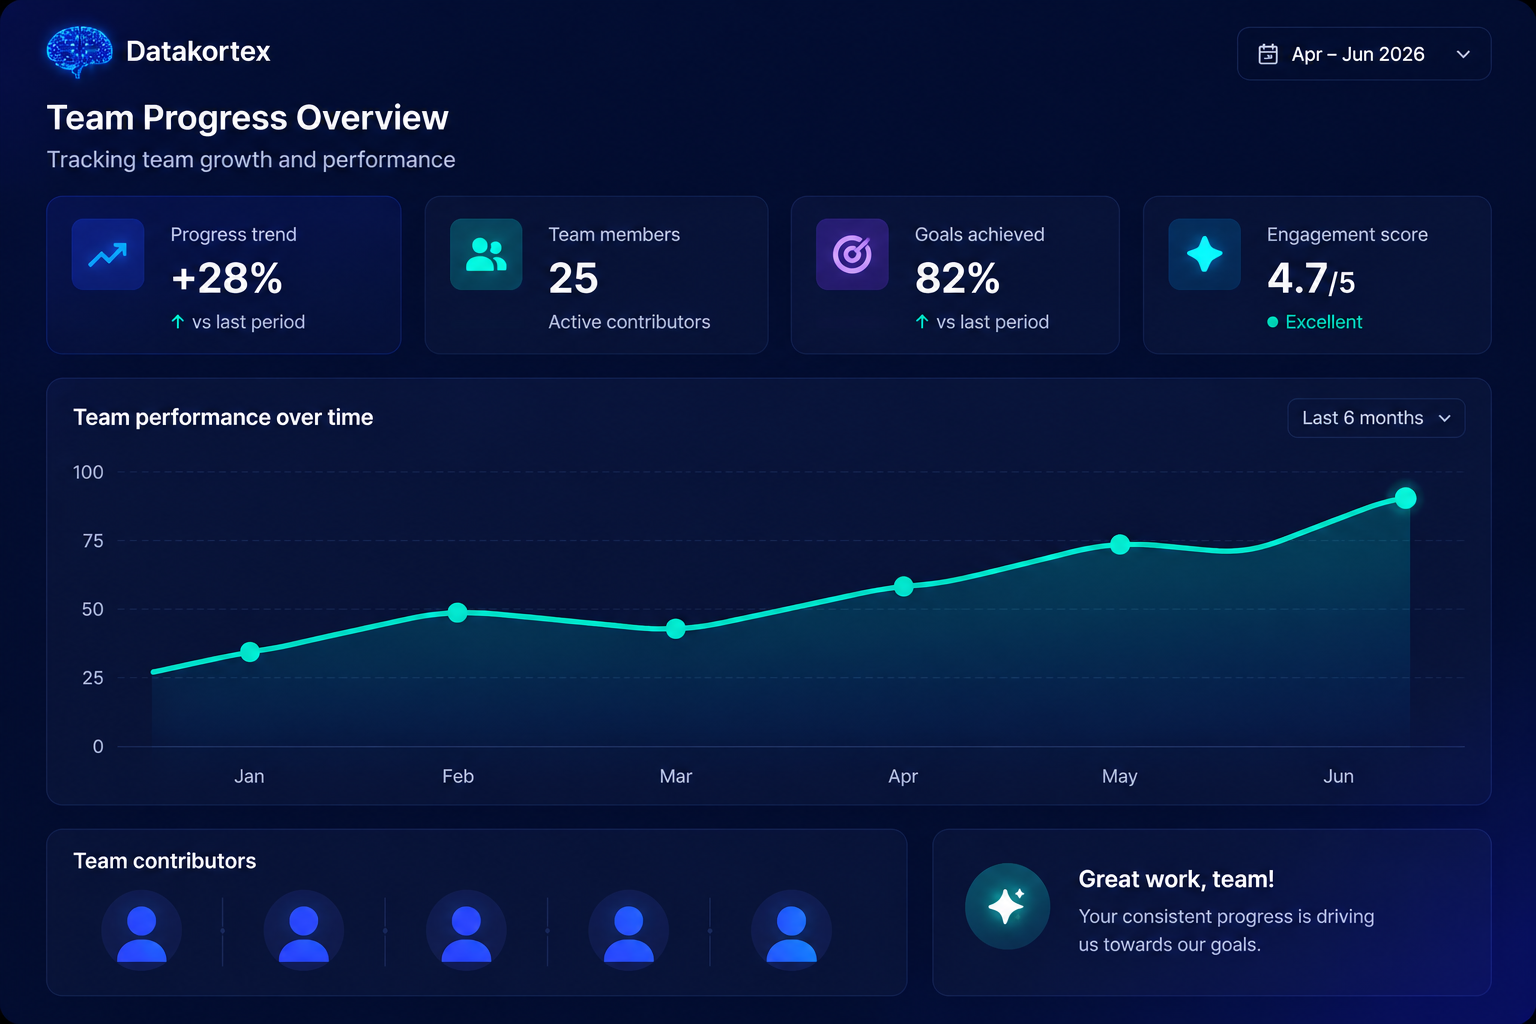Click the Progress trend rising-arrow icon
The image size is (1536, 1024).
(108, 254)
